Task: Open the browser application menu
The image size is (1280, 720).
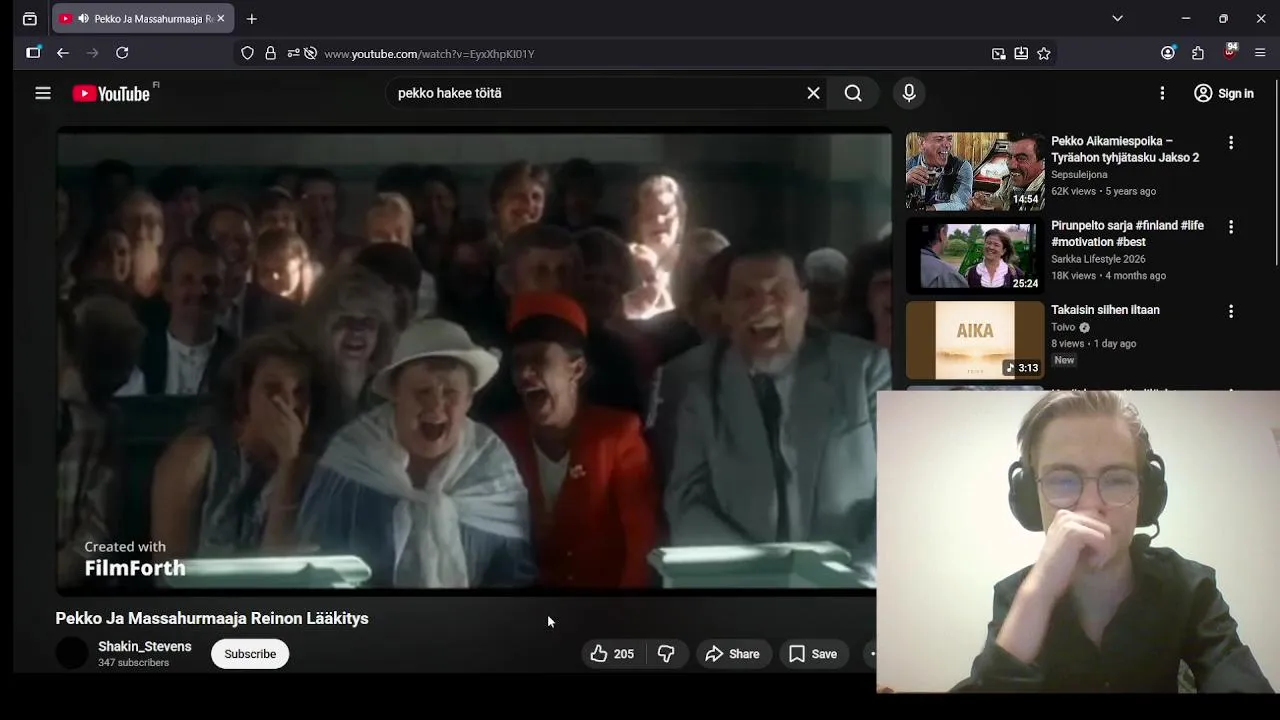Action: tap(1260, 53)
